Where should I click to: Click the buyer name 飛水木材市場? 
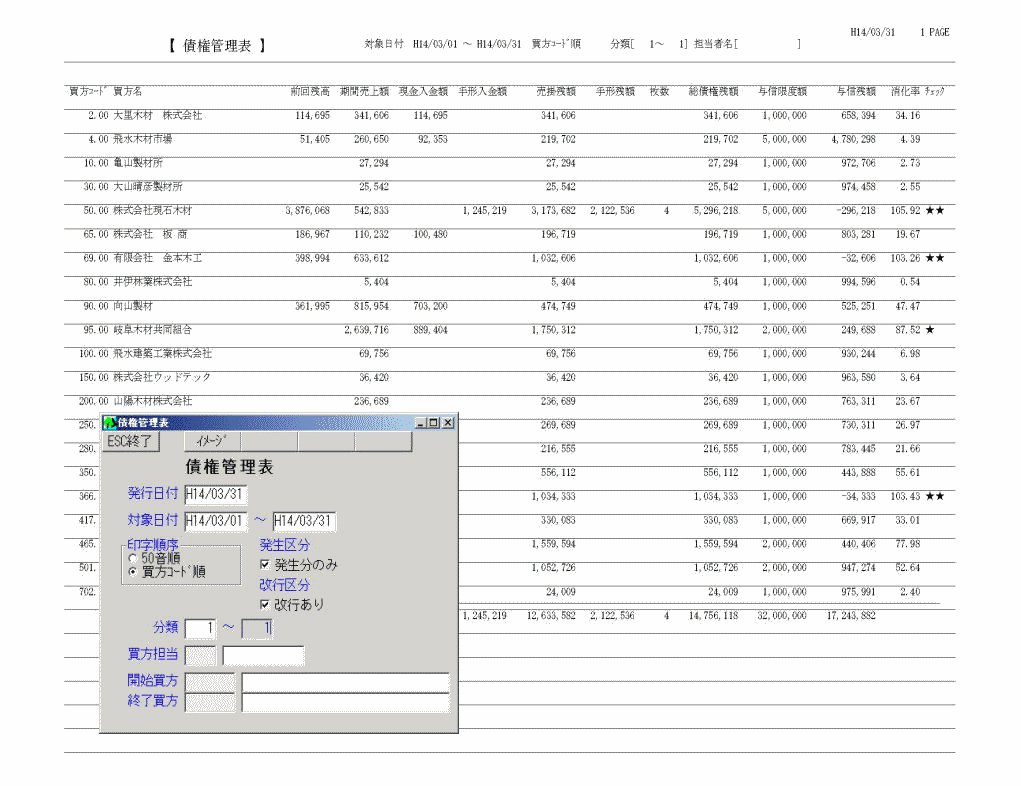click(x=143, y=139)
